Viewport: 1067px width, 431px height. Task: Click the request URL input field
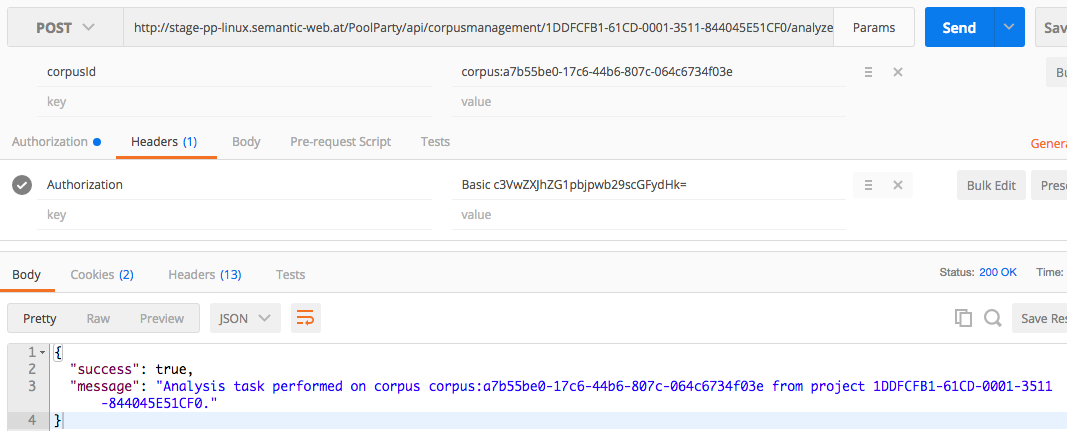480,28
